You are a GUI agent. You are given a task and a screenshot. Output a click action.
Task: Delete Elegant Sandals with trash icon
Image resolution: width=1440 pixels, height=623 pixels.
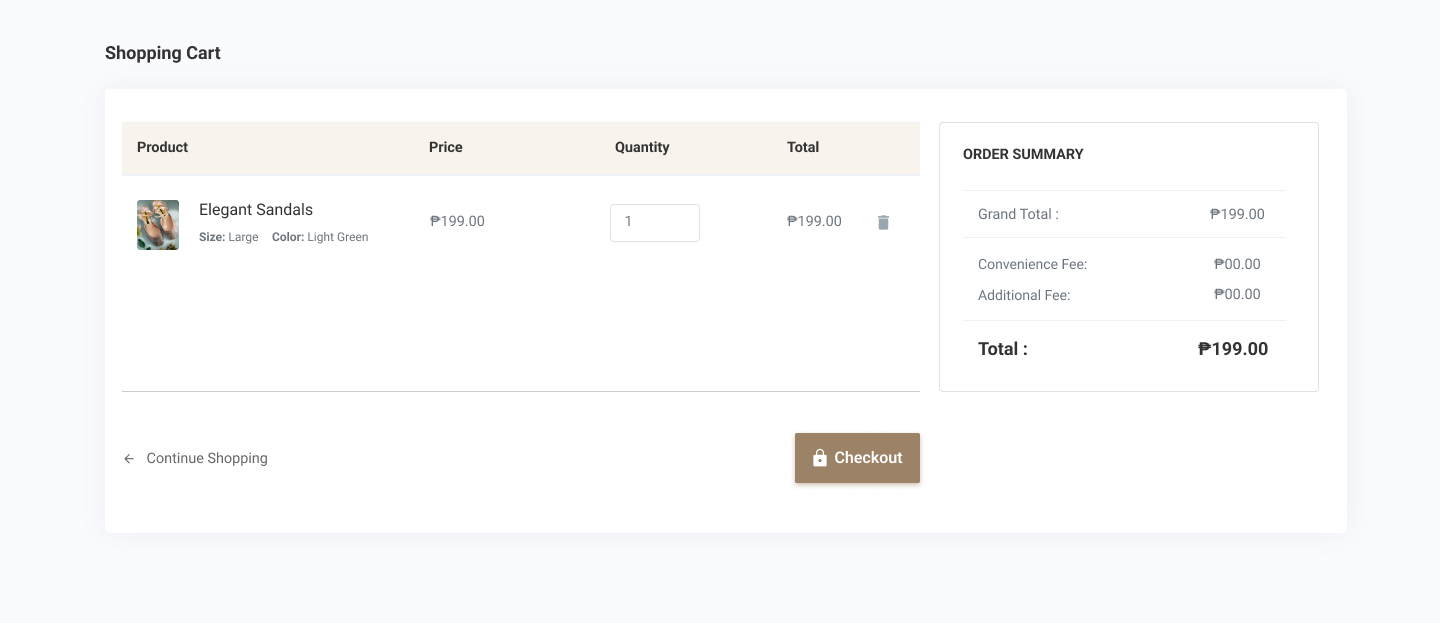point(883,222)
